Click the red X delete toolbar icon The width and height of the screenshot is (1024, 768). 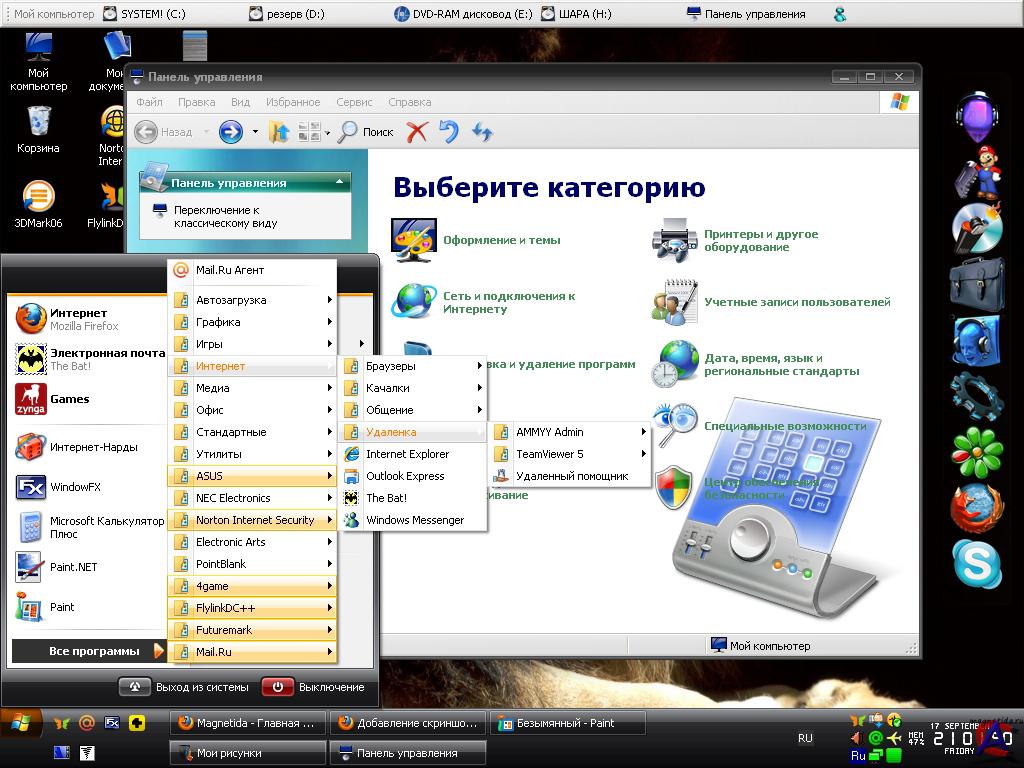(x=417, y=131)
